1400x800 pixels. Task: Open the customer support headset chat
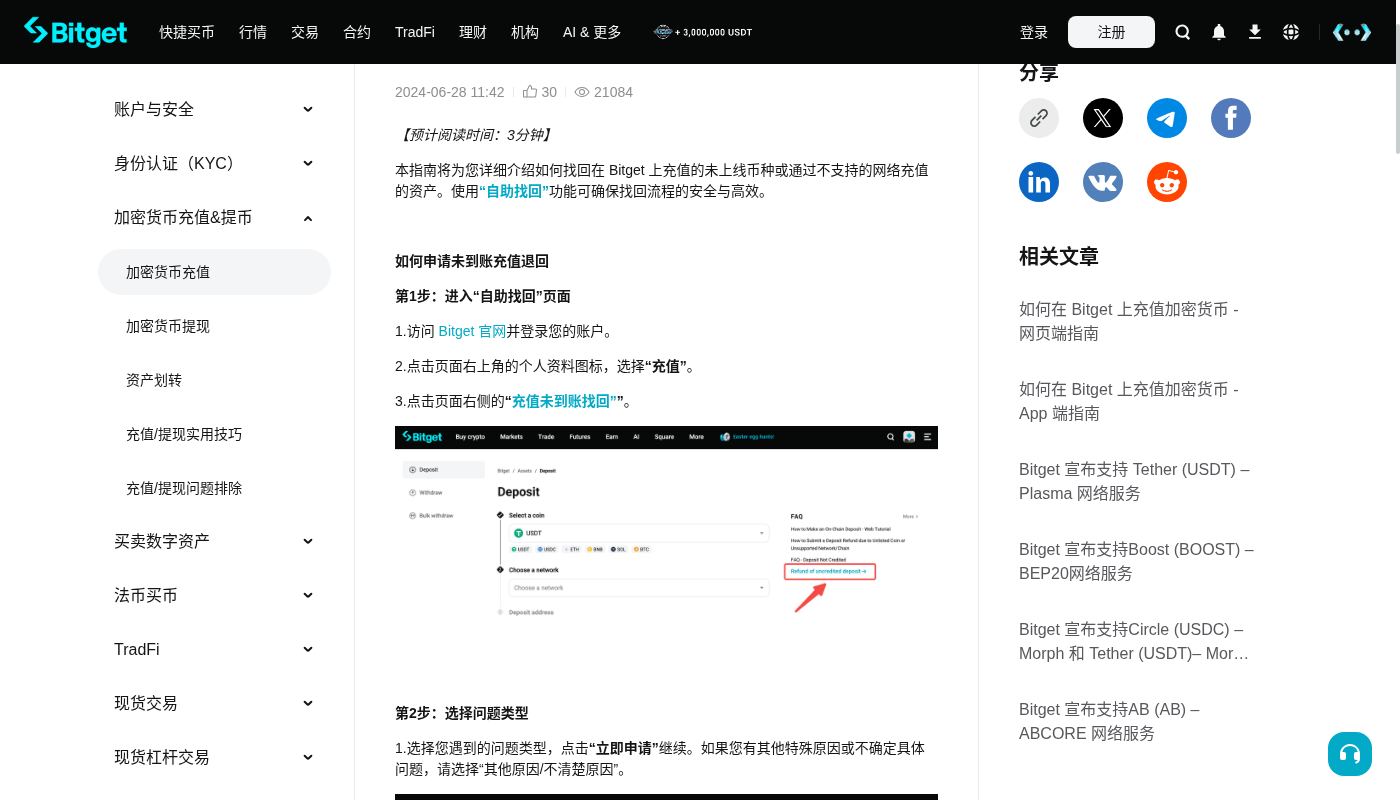[x=1350, y=754]
